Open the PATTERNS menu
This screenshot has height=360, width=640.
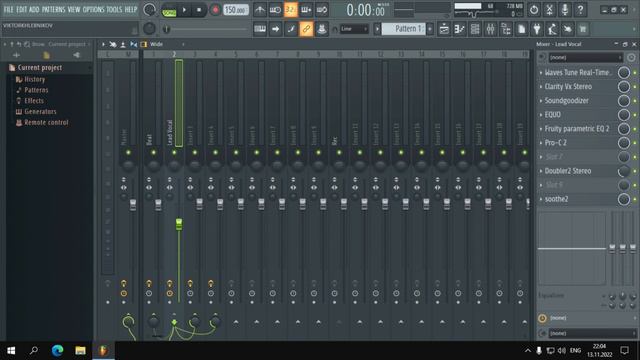pos(53,9)
